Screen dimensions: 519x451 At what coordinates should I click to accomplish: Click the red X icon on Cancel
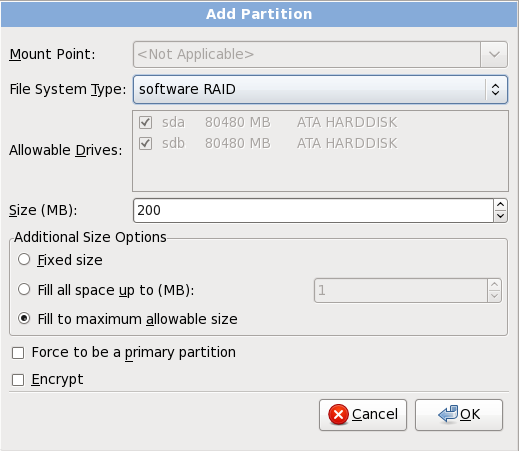point(338,414)
